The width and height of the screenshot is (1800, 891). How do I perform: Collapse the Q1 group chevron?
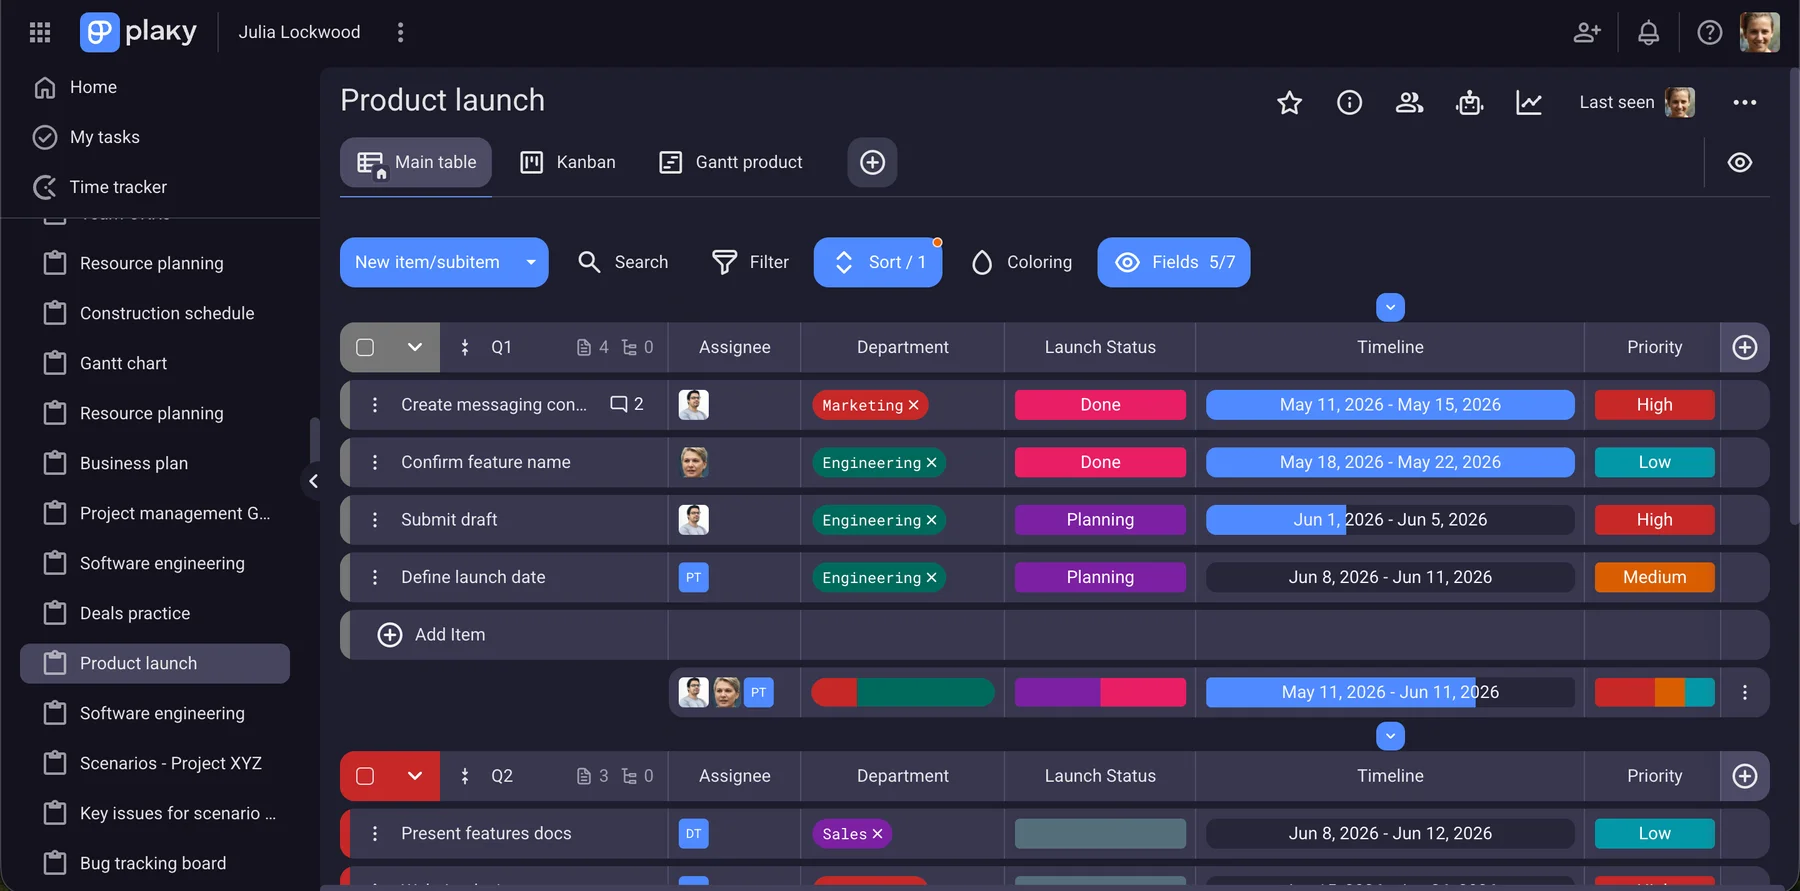(x=415, y=347)
